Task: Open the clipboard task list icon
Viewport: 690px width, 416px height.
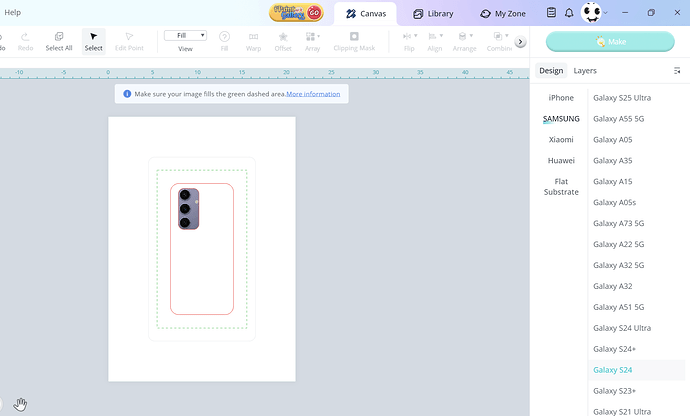Action: [x=551, y=13]
